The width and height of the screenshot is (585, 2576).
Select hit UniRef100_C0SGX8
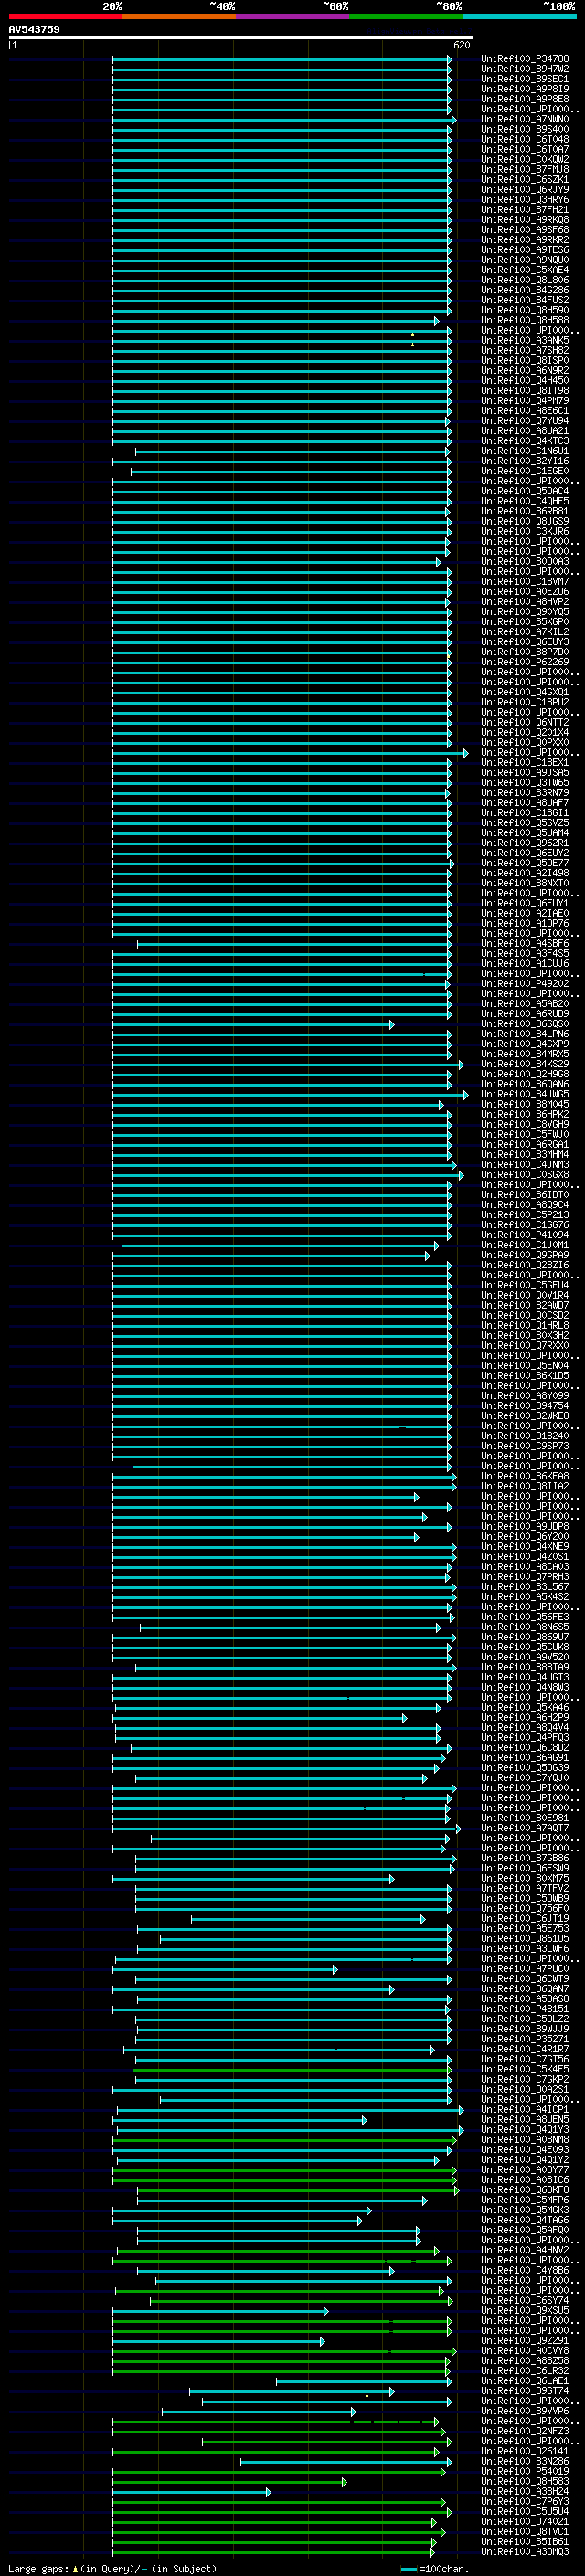pos(525,1175)
